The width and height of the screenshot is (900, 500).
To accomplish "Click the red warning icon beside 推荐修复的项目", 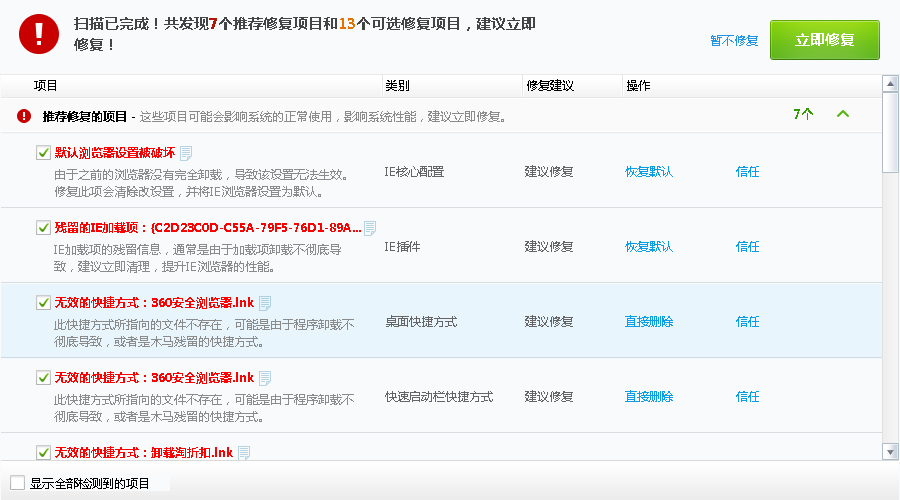I will [24, 116].
